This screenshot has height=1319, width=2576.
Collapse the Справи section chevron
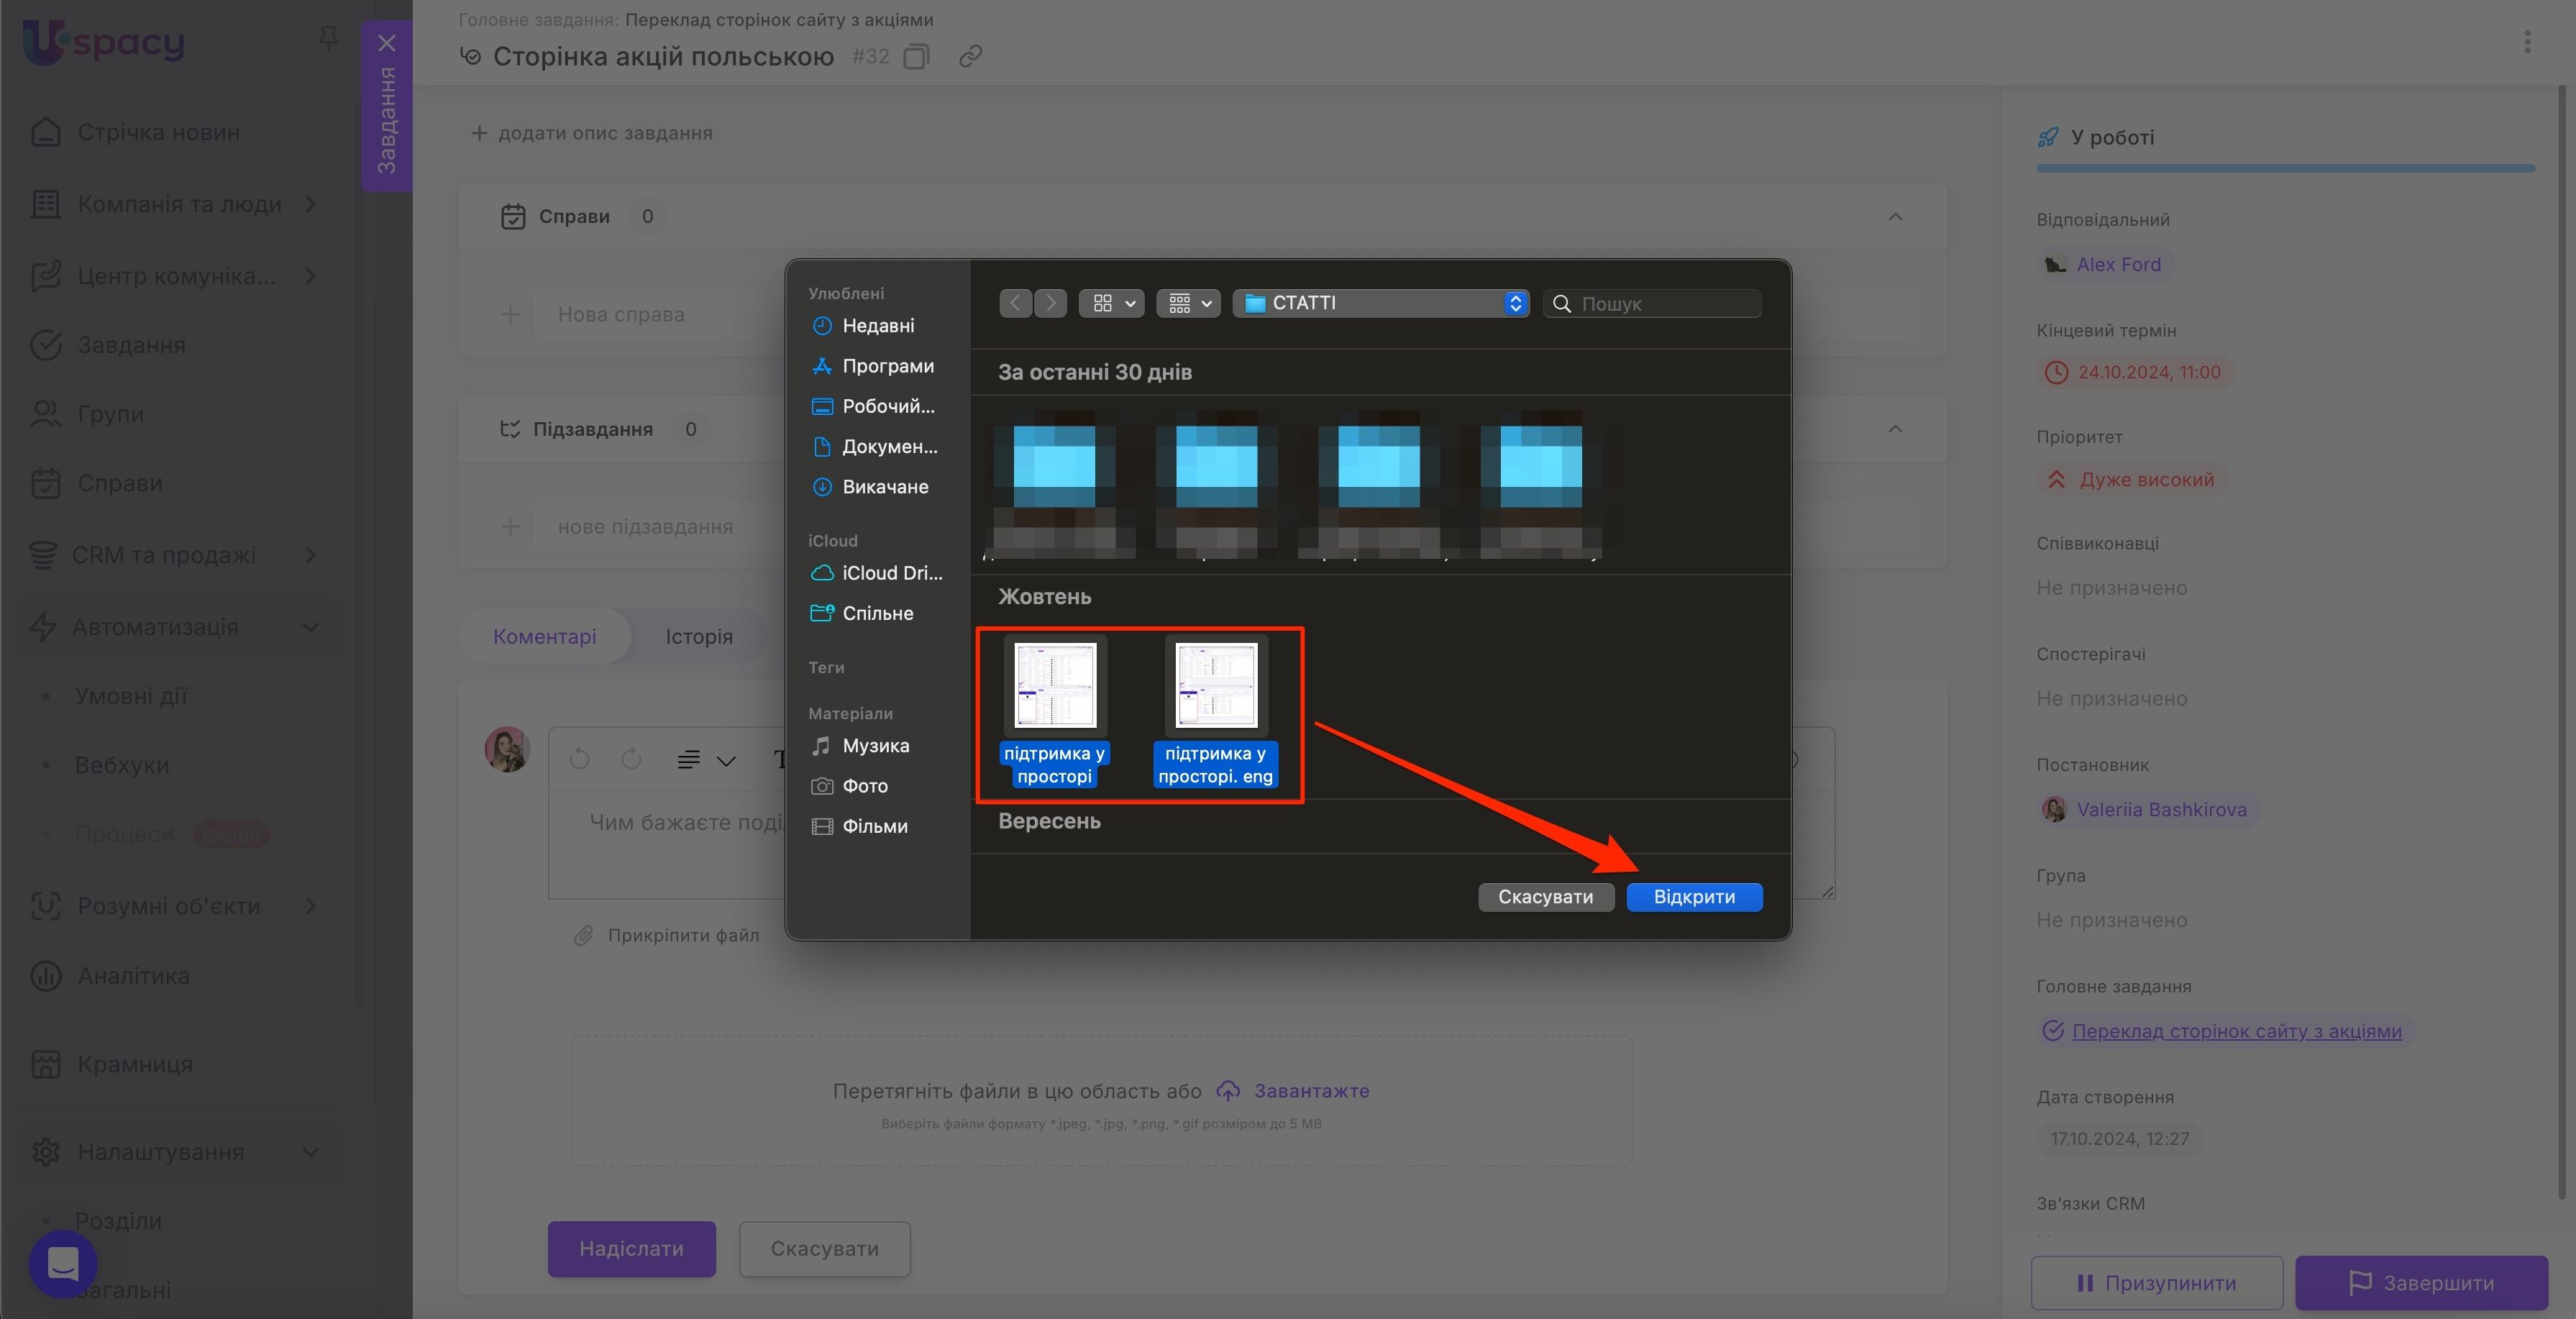tap(1895, 216)
